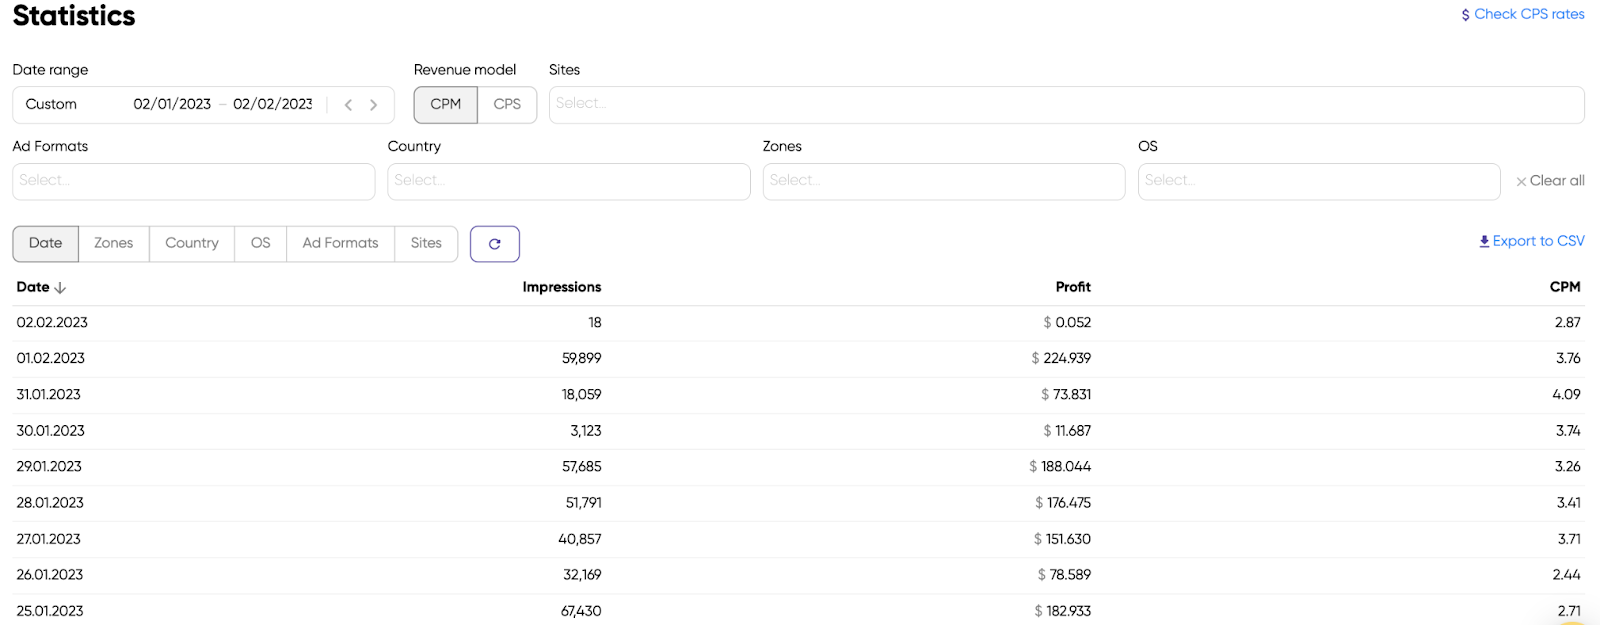Select CPM revenue model
Viewport: 1600px width, 625px height.
[x=445, y=105]
